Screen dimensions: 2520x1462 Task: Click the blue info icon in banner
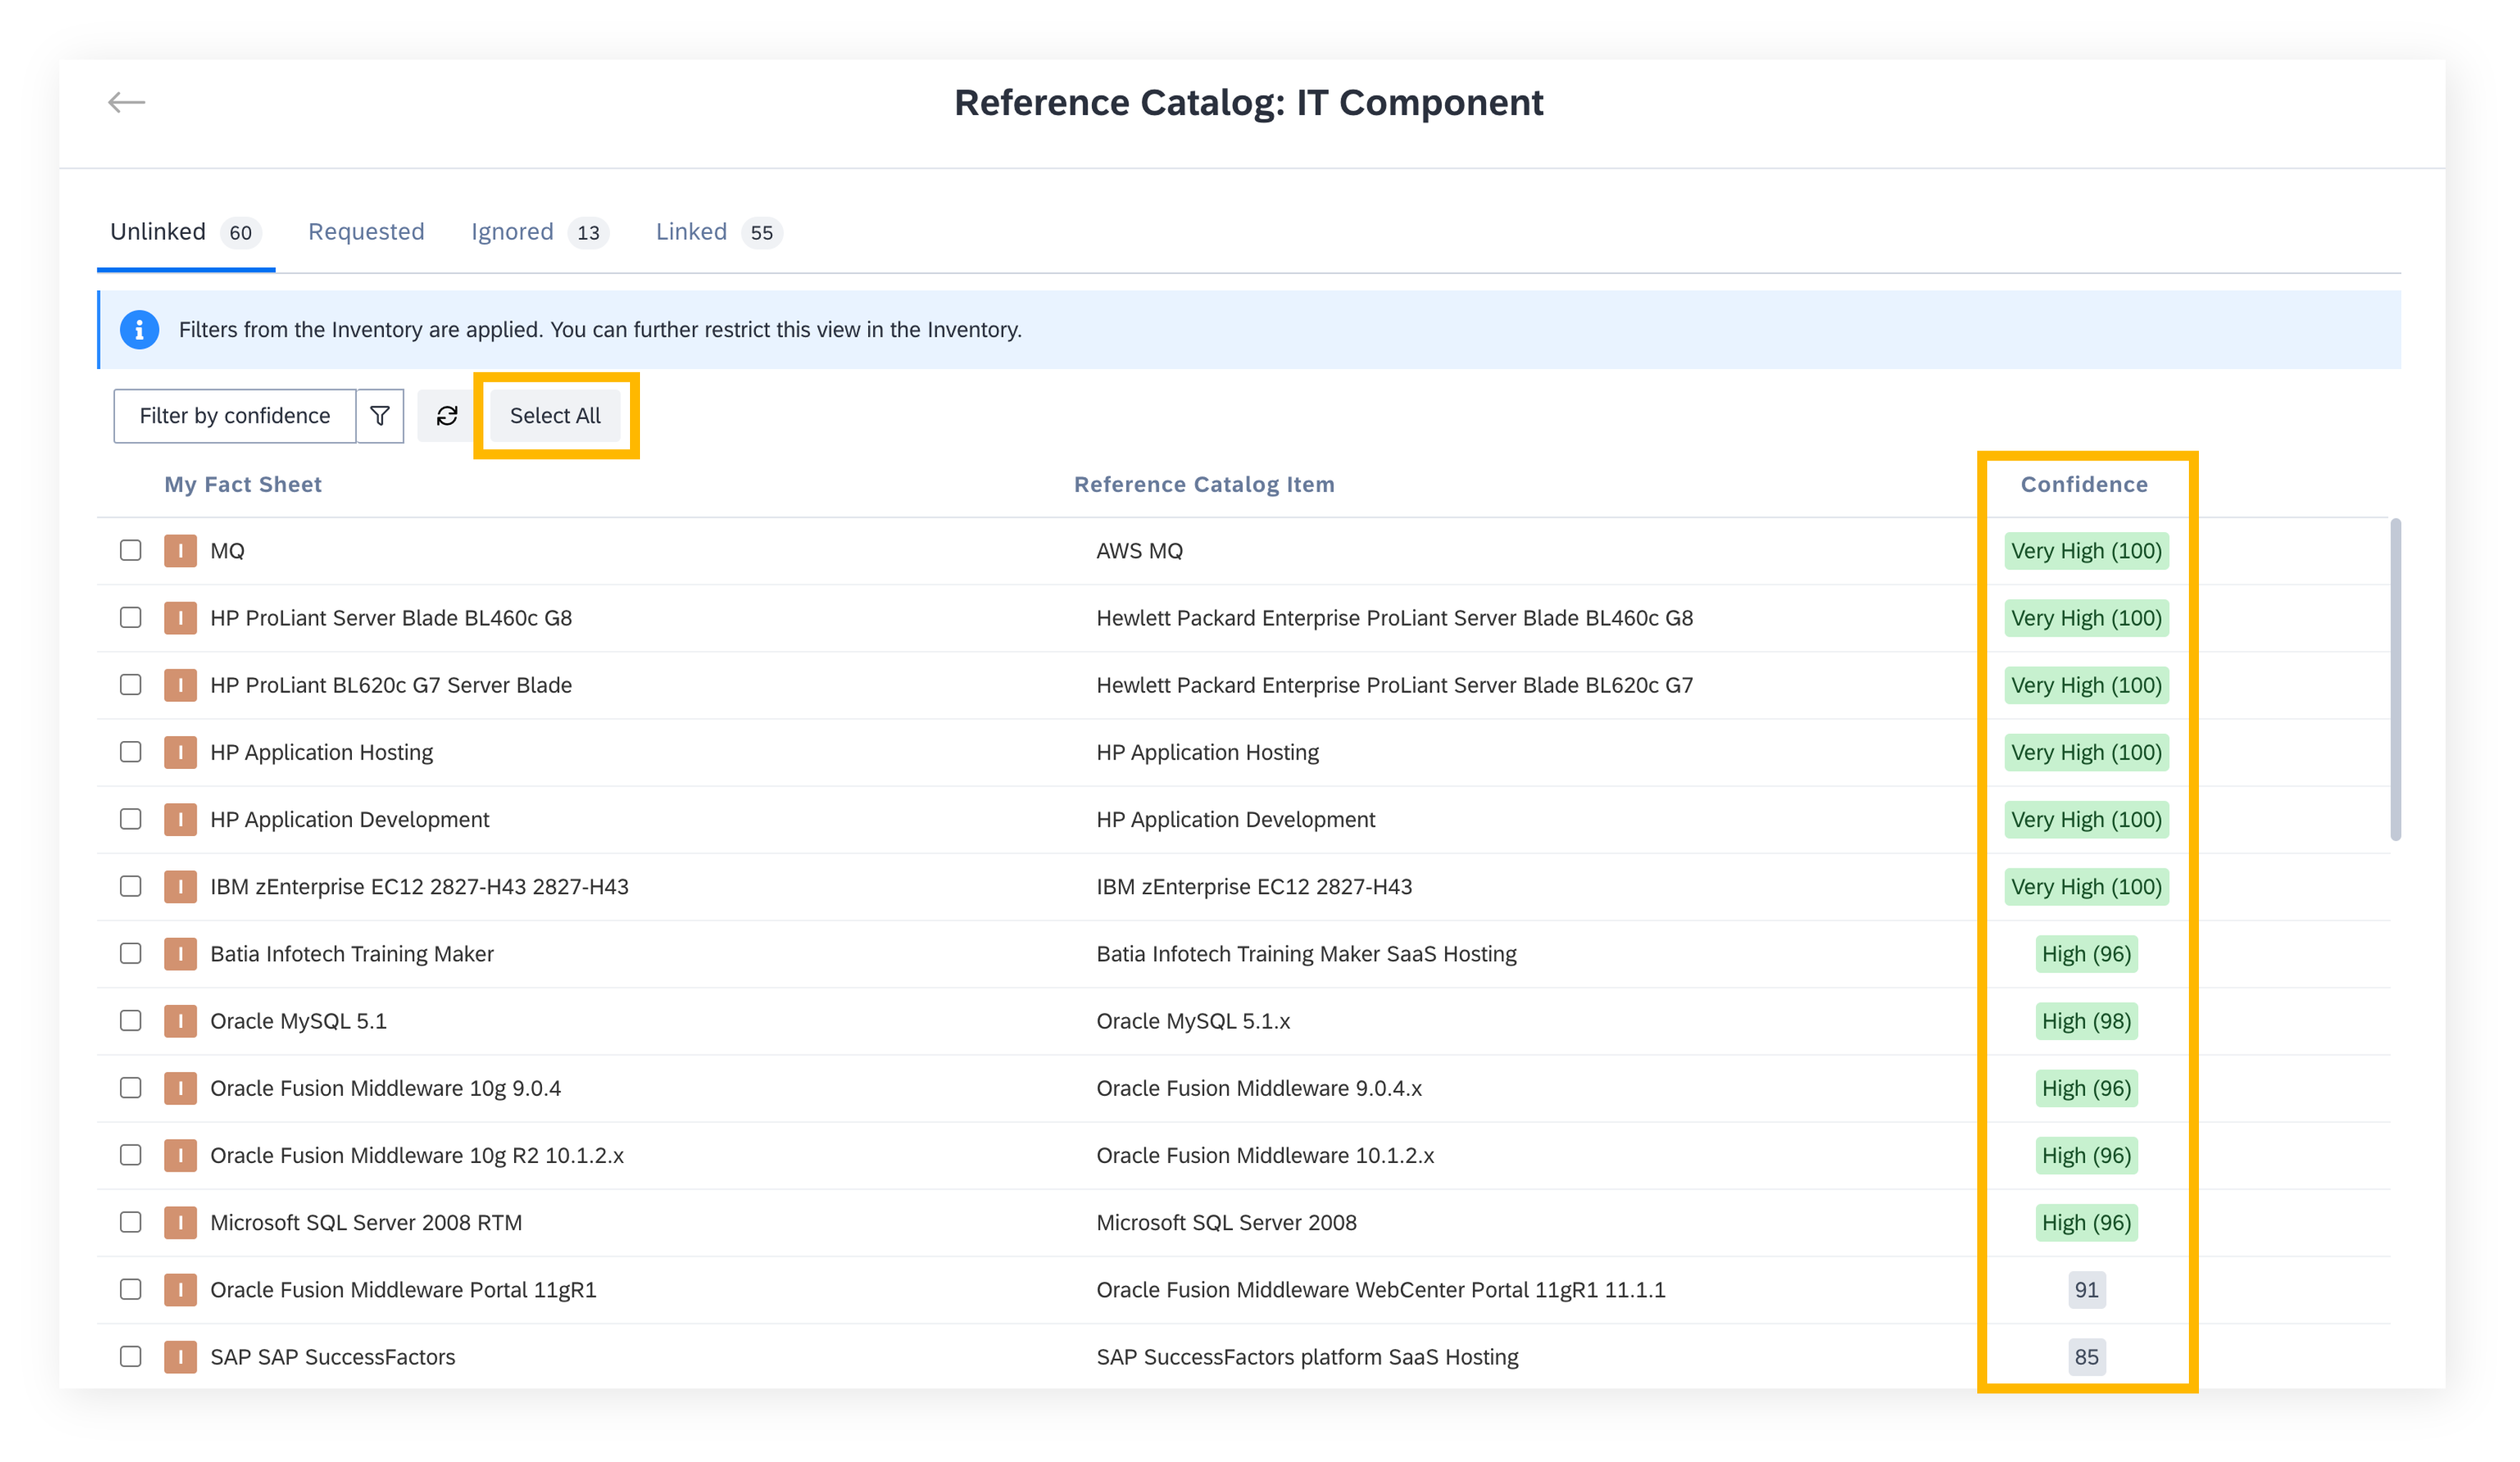(x=139, y=330)
